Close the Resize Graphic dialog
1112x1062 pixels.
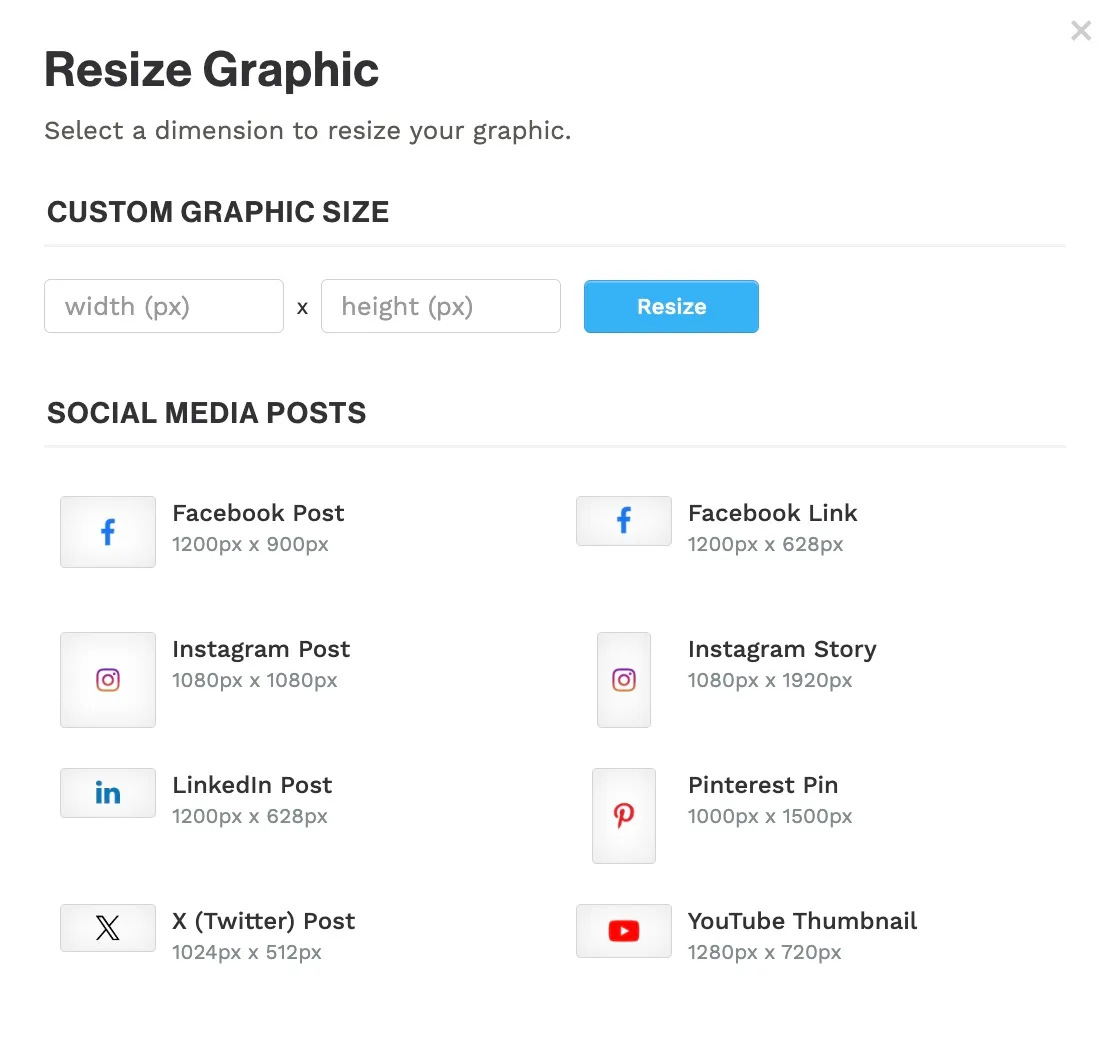pyautogui.click(x=1081, y=31)
